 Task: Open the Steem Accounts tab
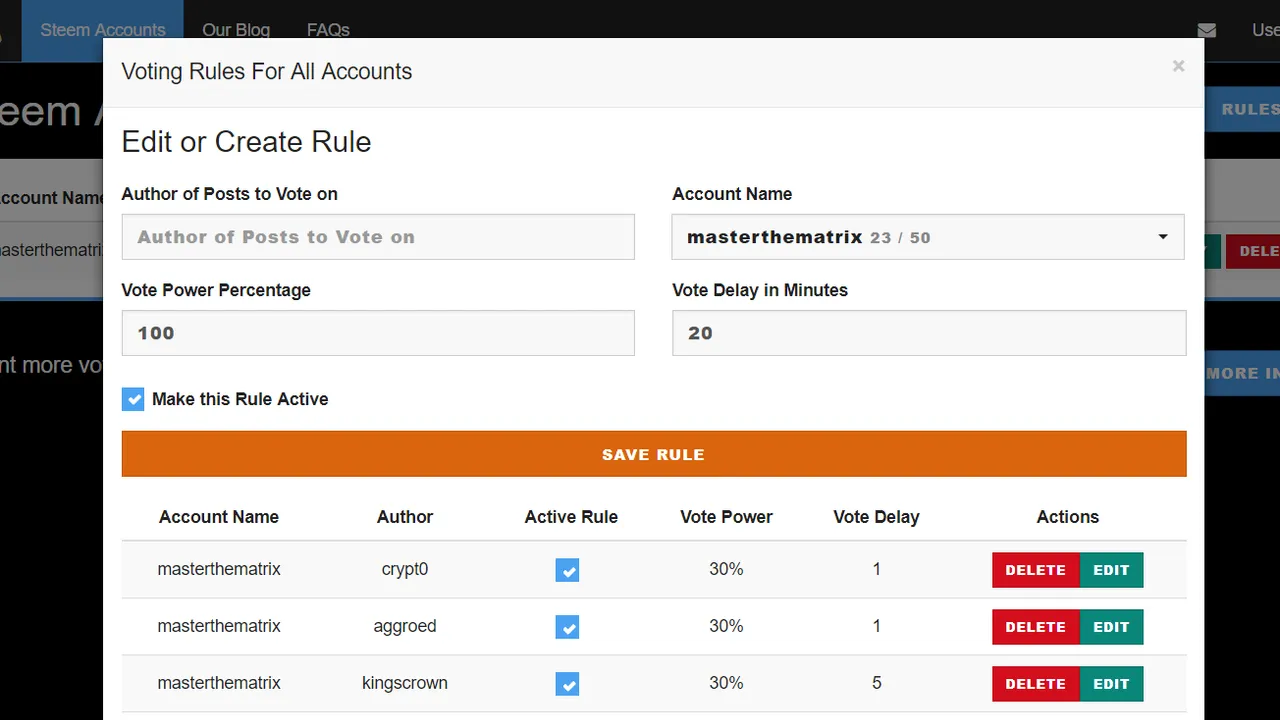point(103,30)
